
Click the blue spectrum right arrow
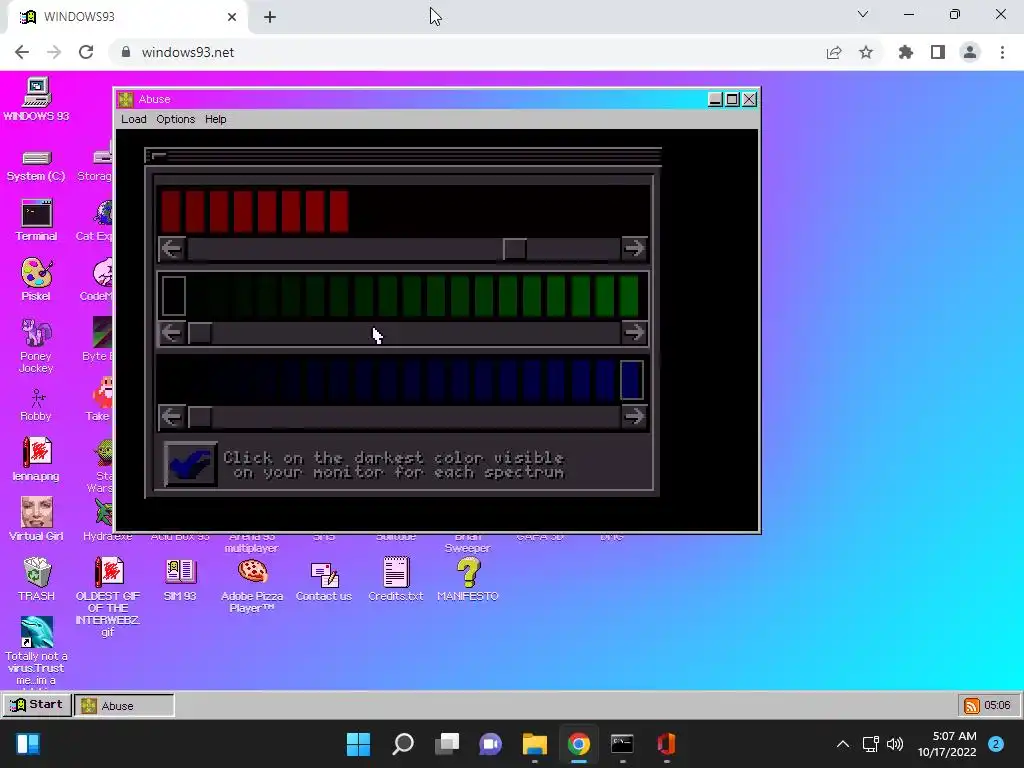pyautogui.click(x=633, y=416)
